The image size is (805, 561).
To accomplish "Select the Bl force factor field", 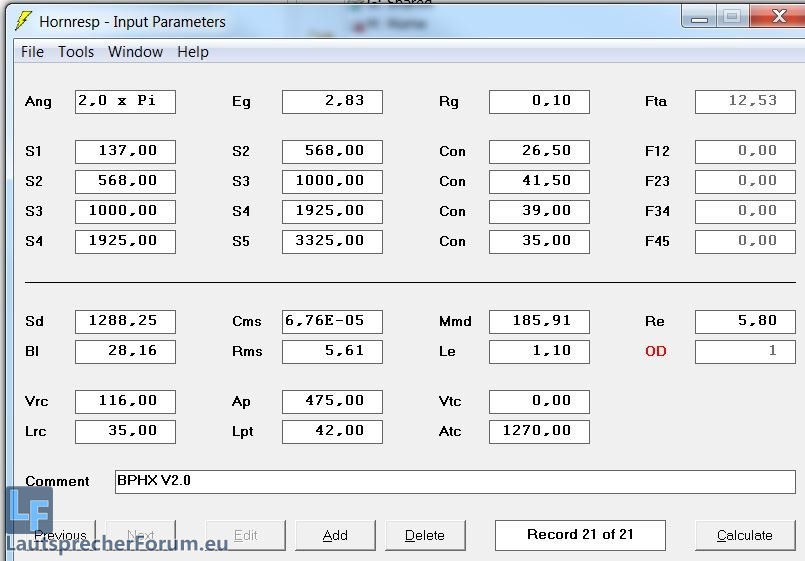I will coord(125,351).
